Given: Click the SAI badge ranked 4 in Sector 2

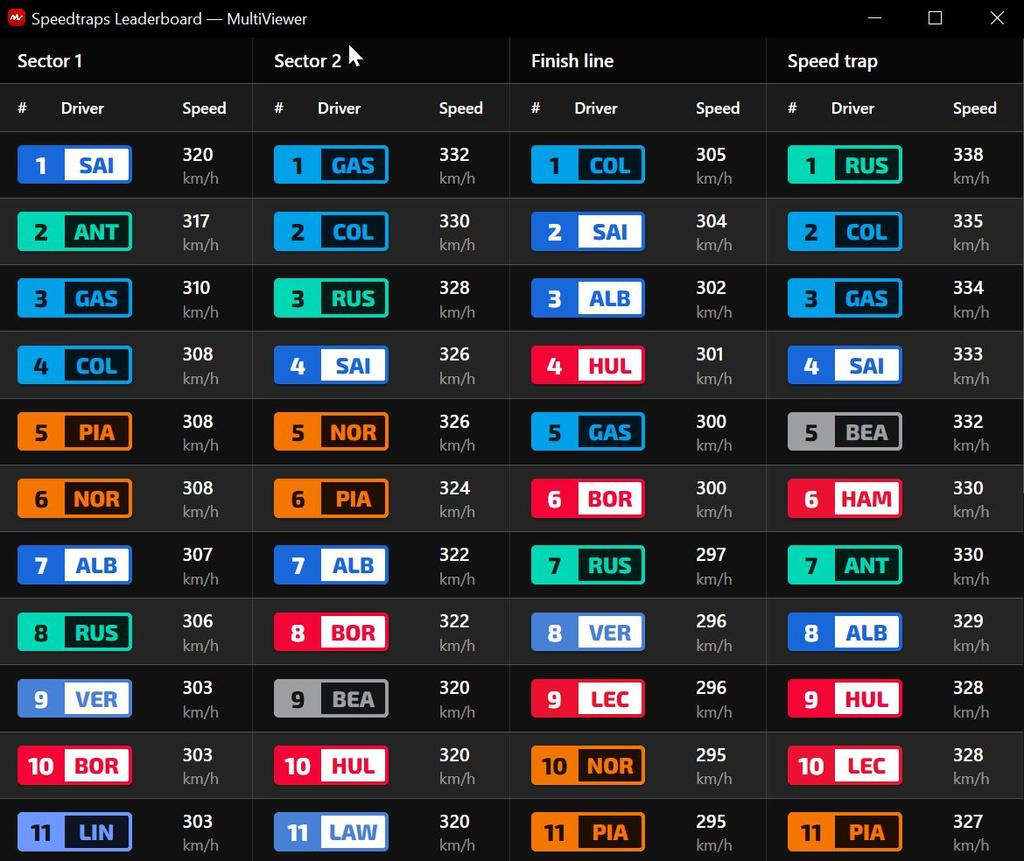Looking at the screenshot, I should (331, 365).
